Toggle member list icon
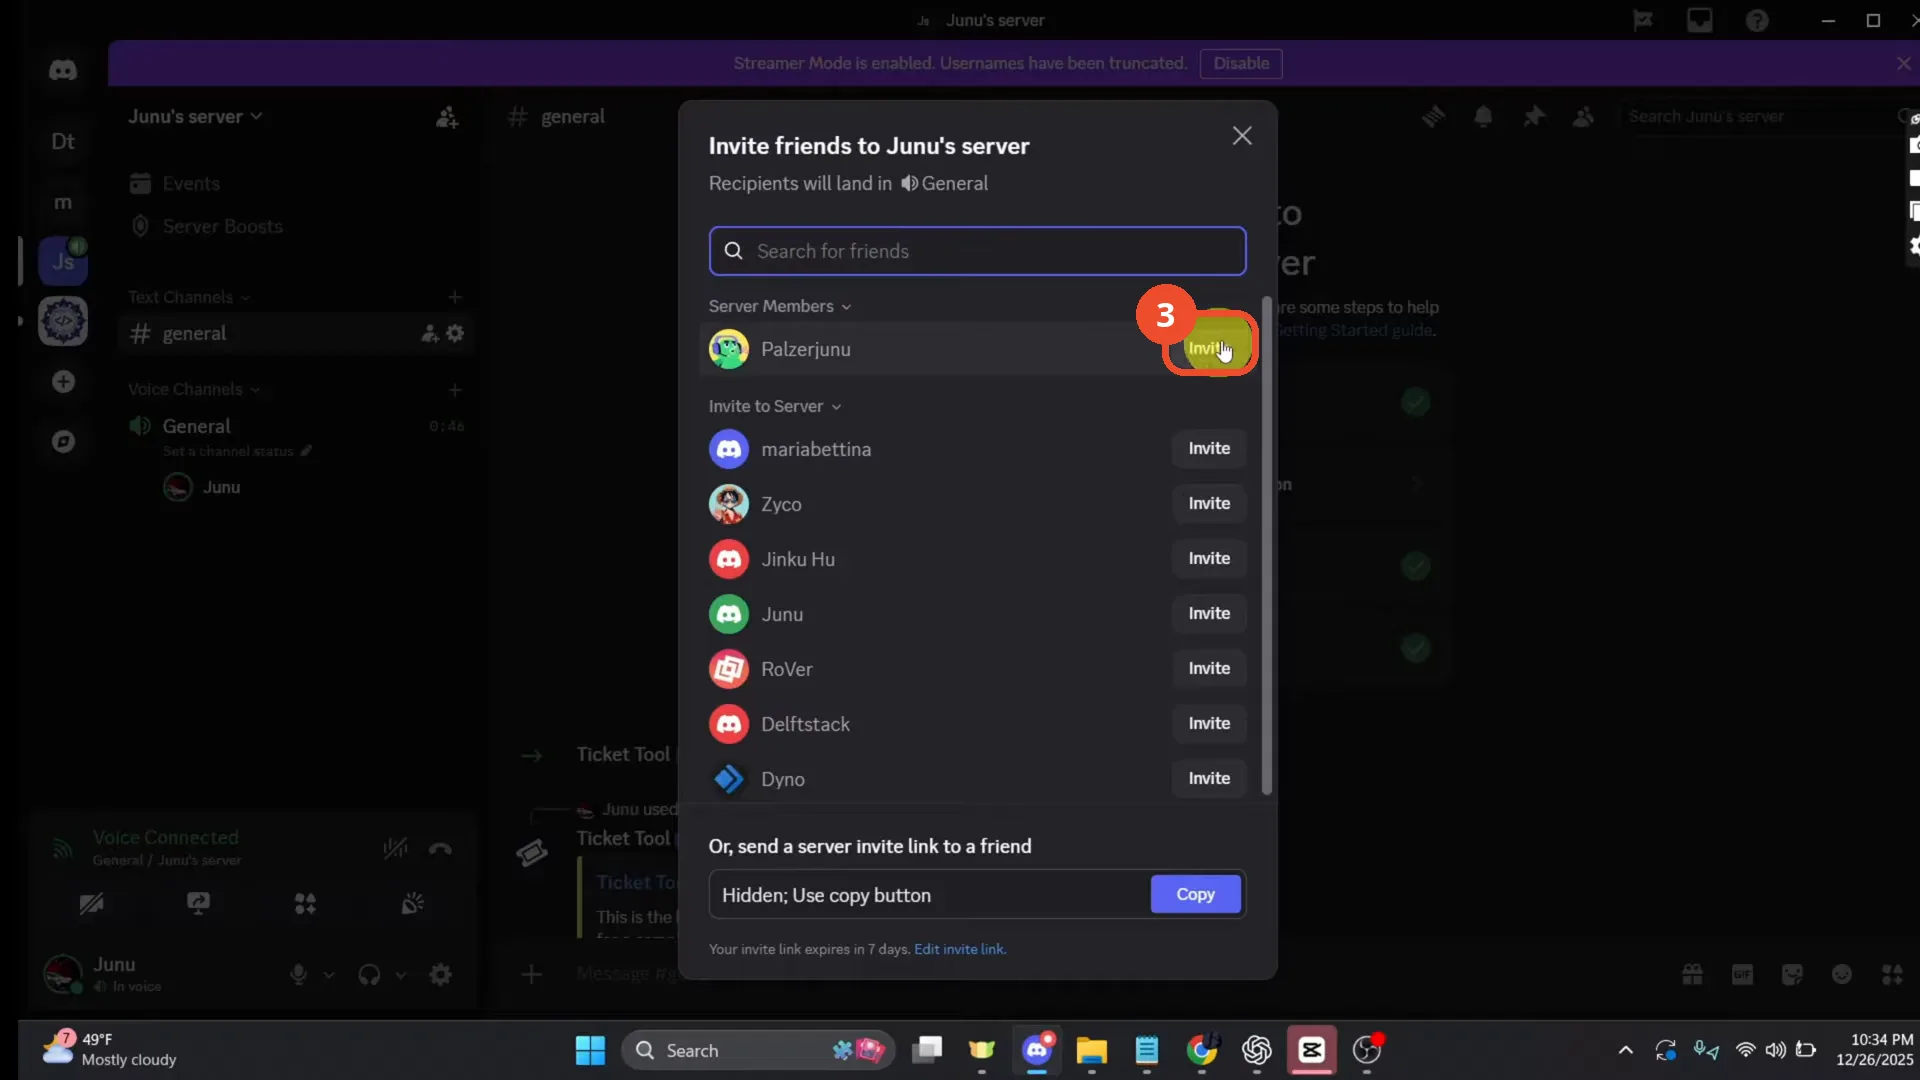This screenshot has height=1080, width=1920. pos(1583,117)
